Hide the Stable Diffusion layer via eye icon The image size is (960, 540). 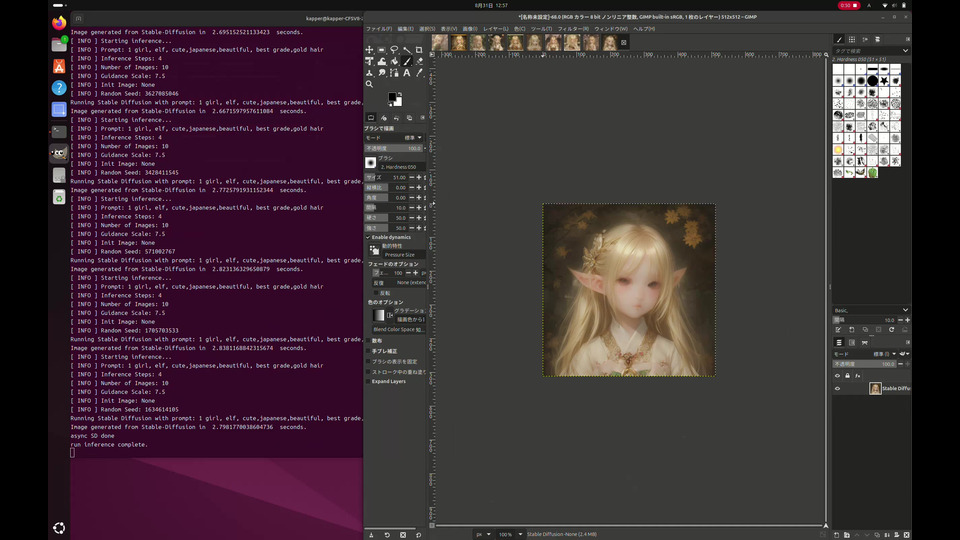pos(838,388)
